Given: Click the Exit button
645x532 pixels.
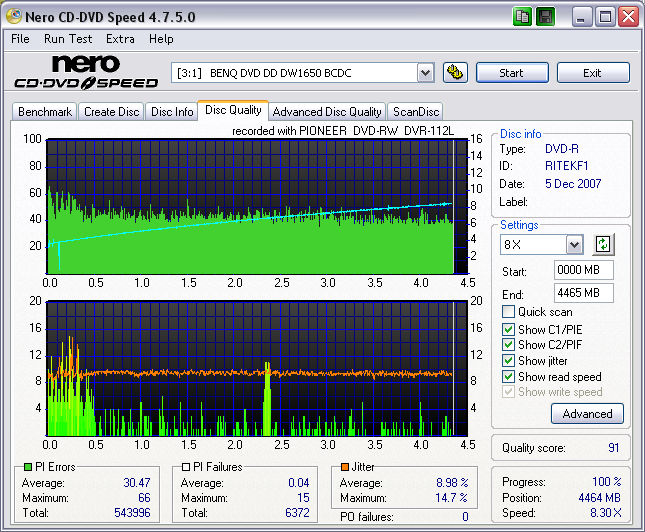Looking at the screenshot, I should [x=593, y=73].
